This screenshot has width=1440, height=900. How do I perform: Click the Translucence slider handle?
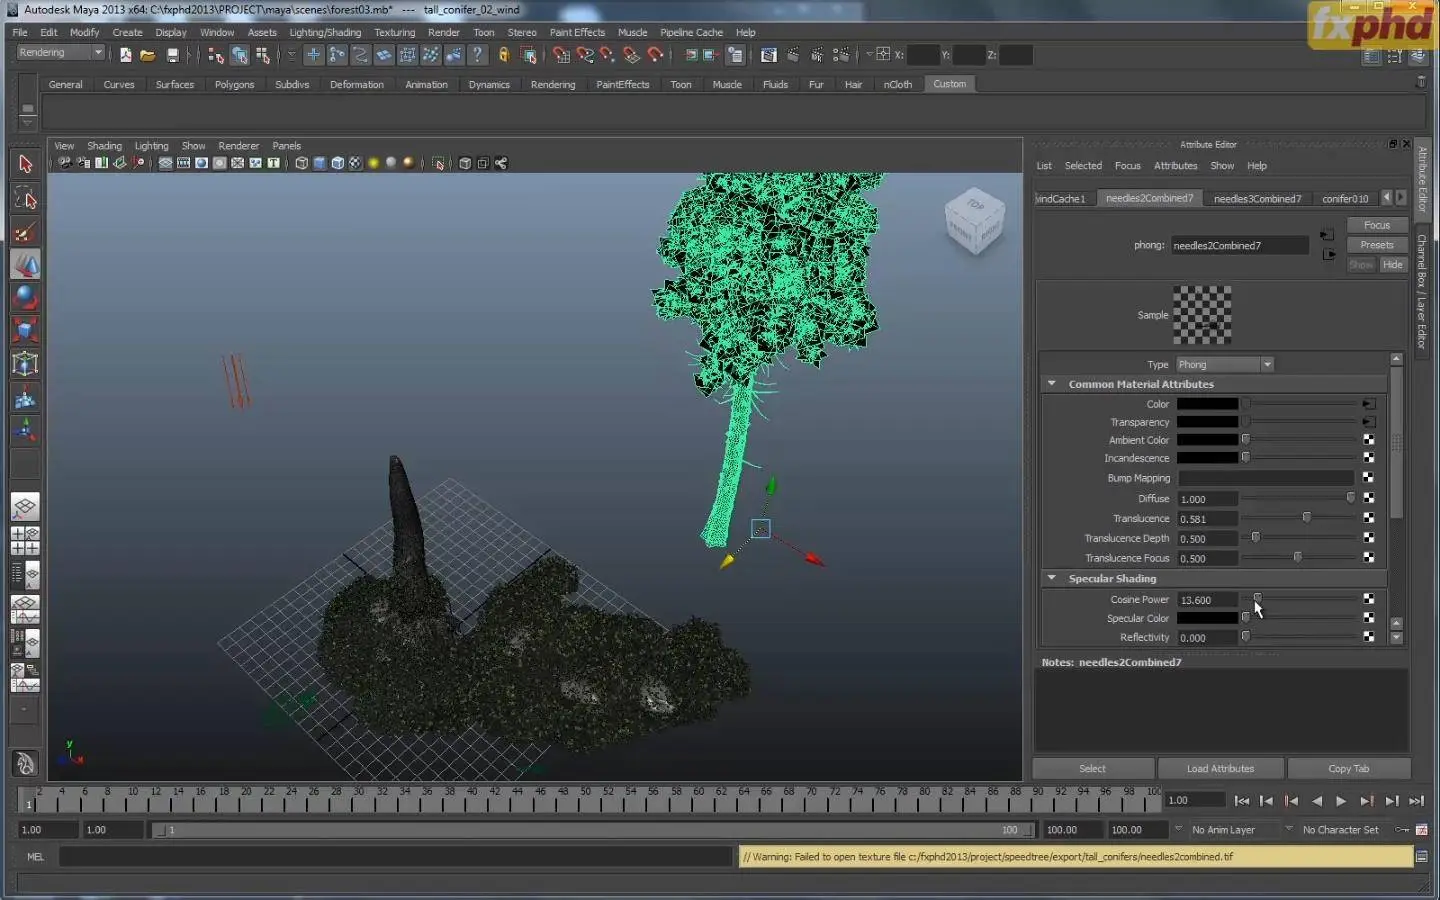pos(1306,518)
